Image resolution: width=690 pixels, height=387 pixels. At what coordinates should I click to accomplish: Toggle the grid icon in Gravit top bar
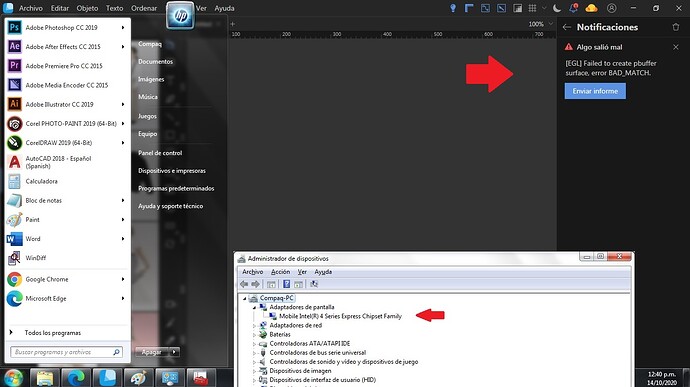[x=532, y=8]
